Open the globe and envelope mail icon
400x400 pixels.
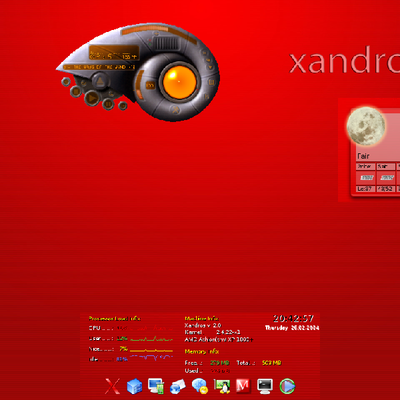pos(178,387)
